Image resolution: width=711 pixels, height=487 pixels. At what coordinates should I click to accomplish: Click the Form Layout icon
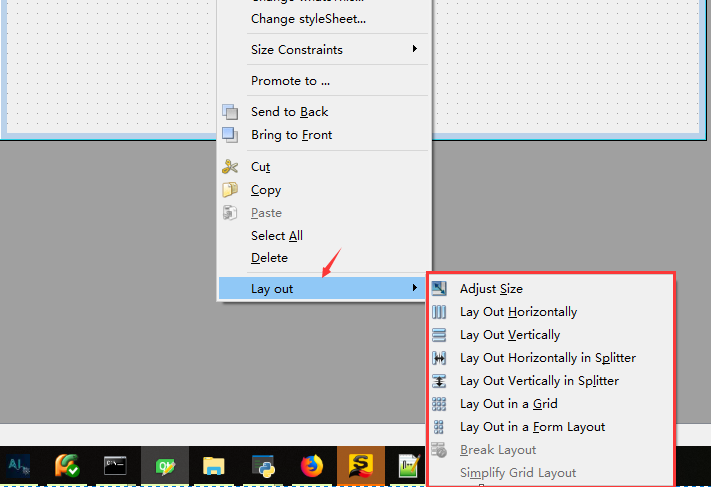point(439,427)
